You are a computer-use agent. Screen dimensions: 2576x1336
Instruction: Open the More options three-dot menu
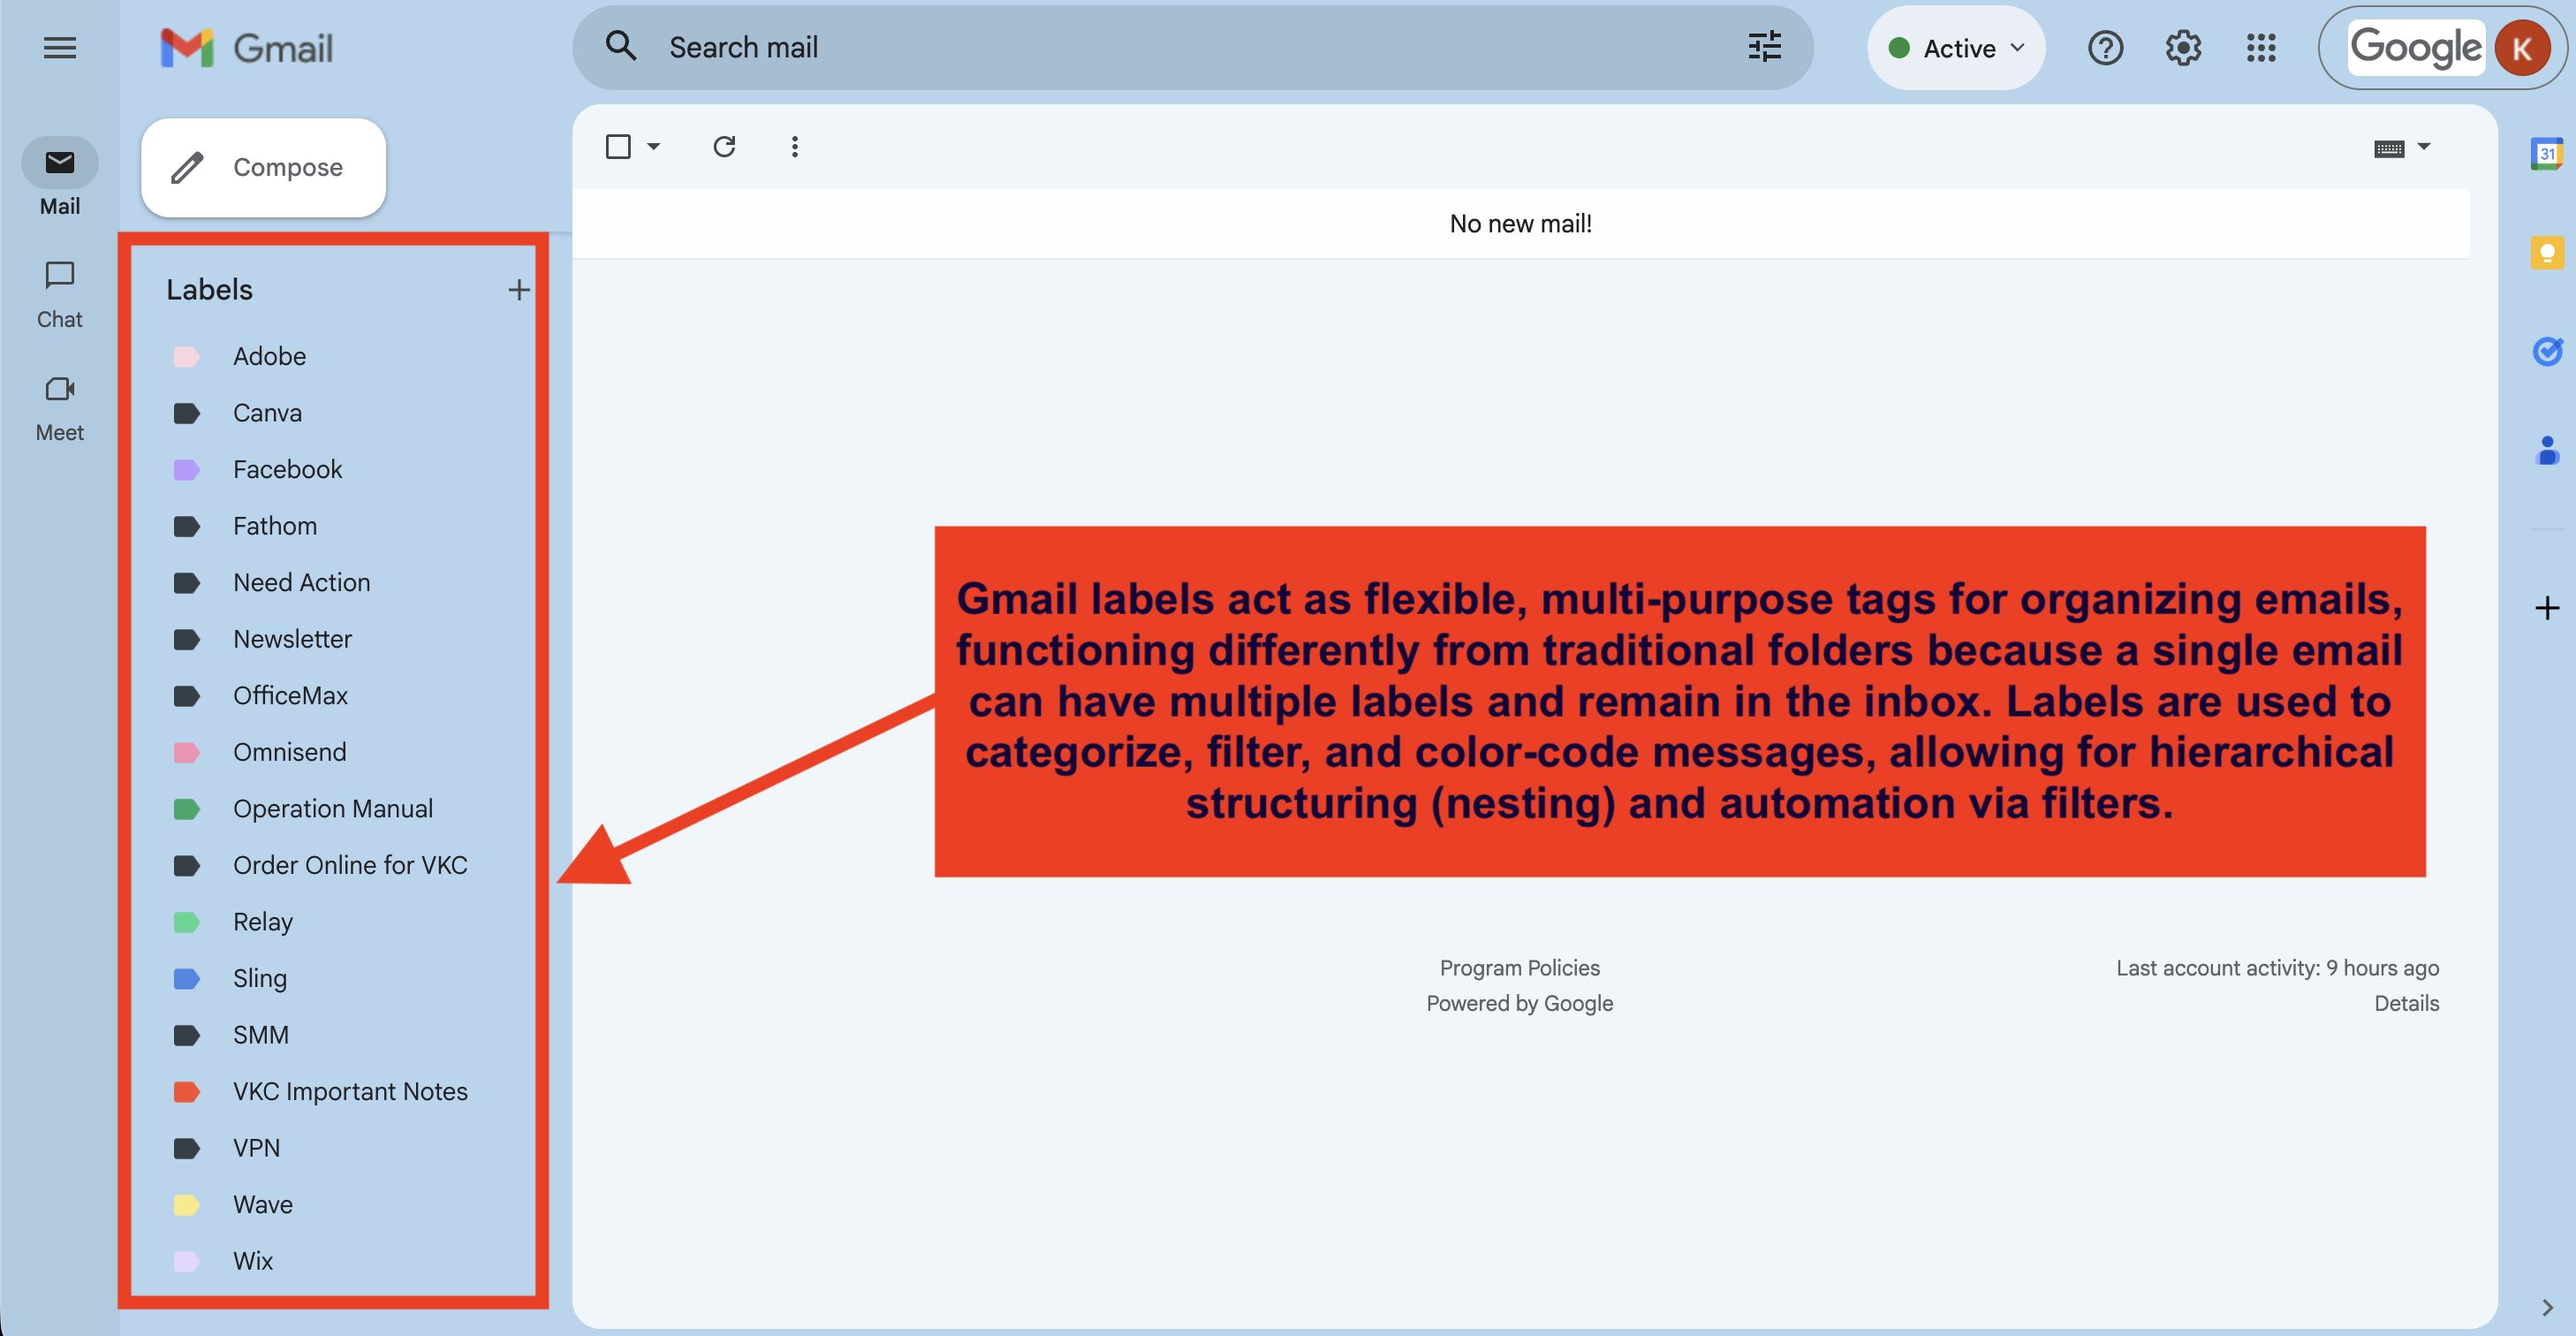[795, 147]
